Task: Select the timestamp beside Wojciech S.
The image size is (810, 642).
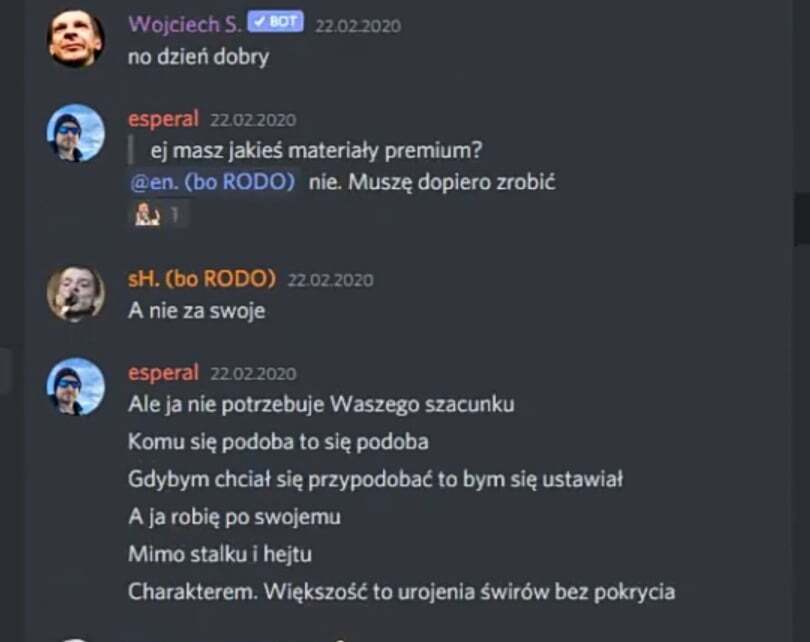Action: pyautogui.click(x=358, y=26)
